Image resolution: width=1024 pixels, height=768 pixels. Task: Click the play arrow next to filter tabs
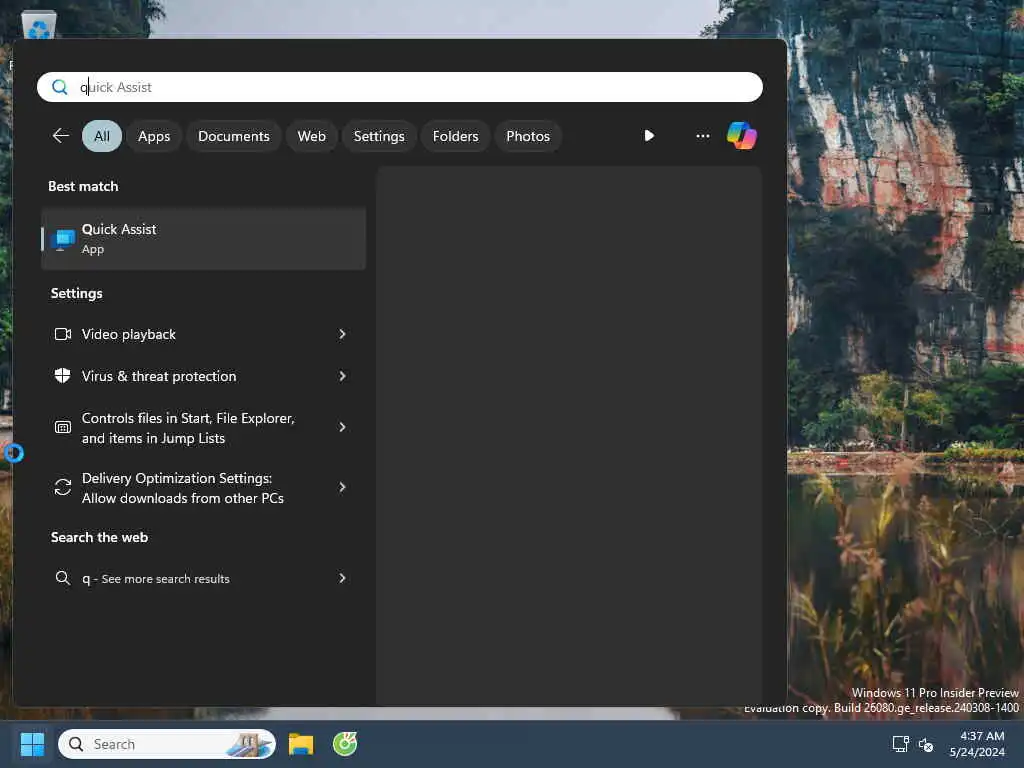click(648, 136)
